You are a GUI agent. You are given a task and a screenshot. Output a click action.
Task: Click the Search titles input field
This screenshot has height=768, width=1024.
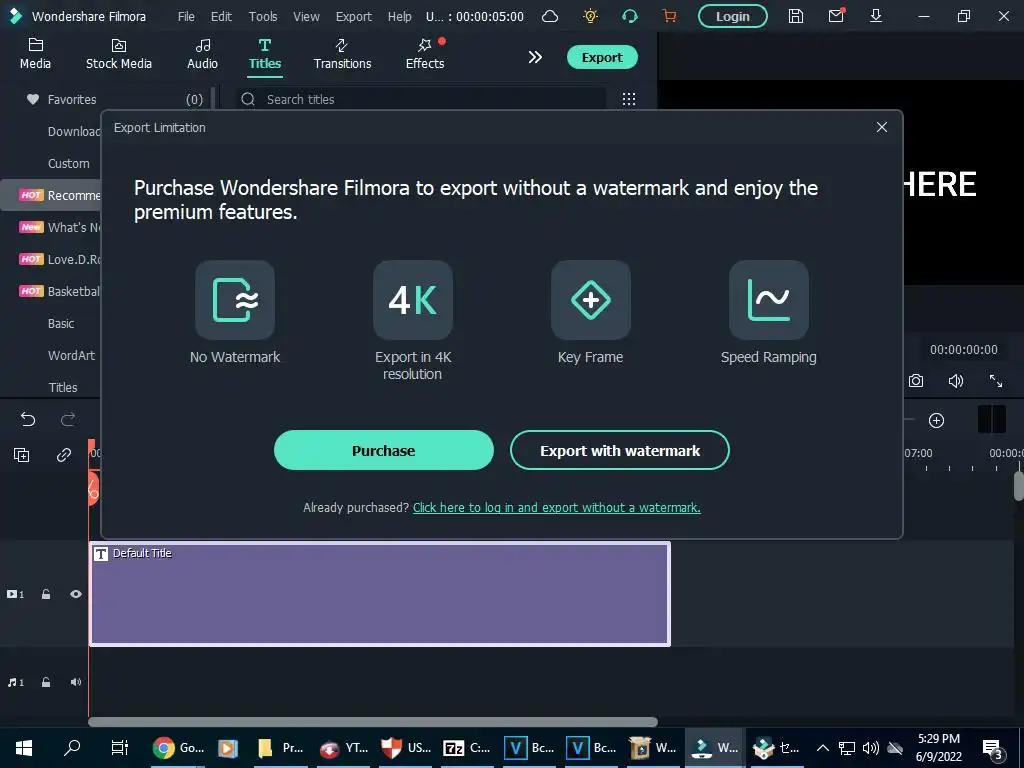[420, 99]
